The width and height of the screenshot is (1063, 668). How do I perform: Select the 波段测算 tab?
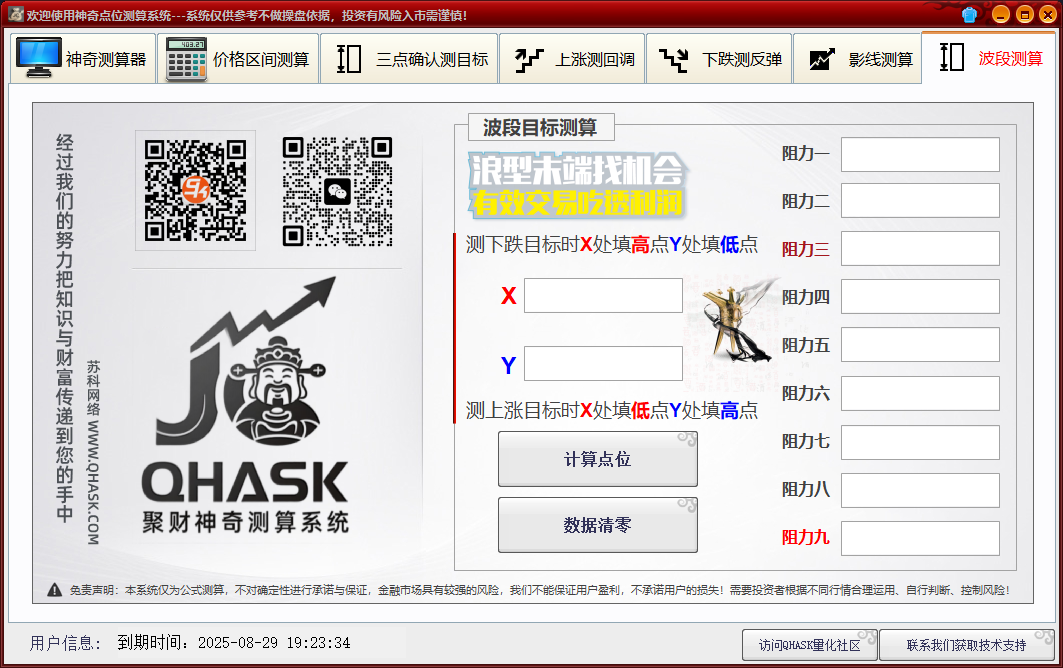(x=990, y=58)
